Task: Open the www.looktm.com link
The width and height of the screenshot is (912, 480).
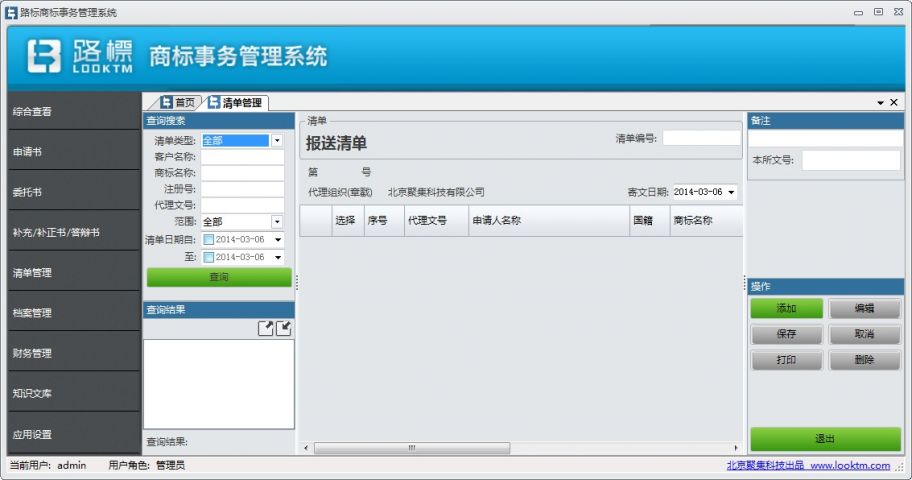Action: coord(849,466)
